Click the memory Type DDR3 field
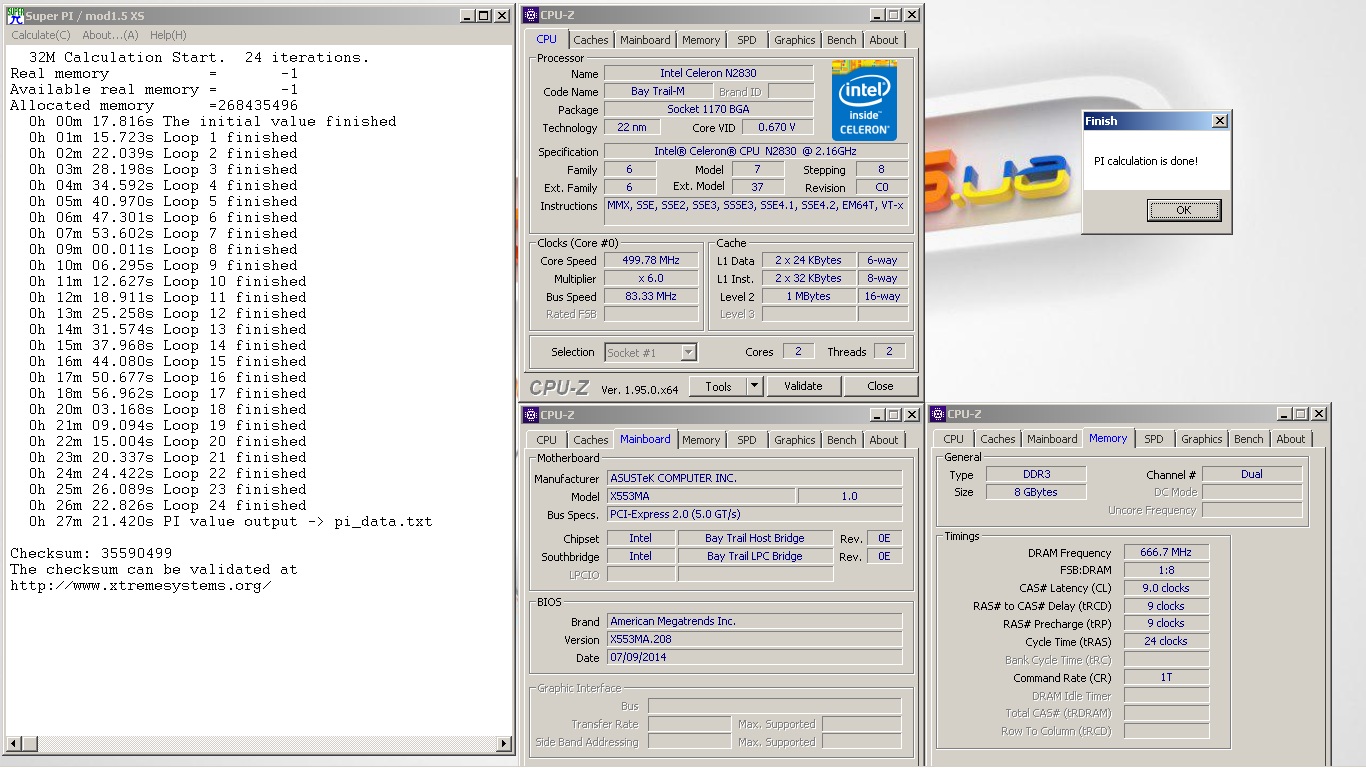This screenshot has height=768, width=1366. [x=1036, y=474]
